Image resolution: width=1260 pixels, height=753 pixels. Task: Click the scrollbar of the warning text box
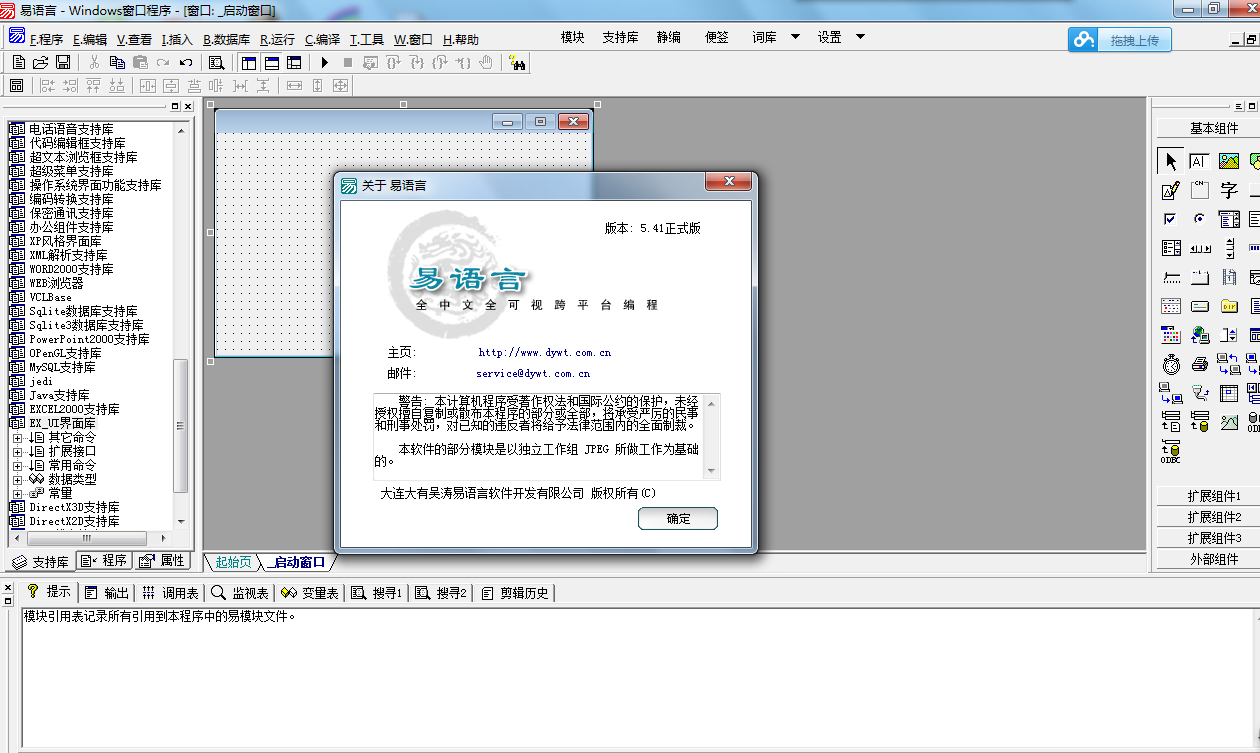click(x=711, y=436)
